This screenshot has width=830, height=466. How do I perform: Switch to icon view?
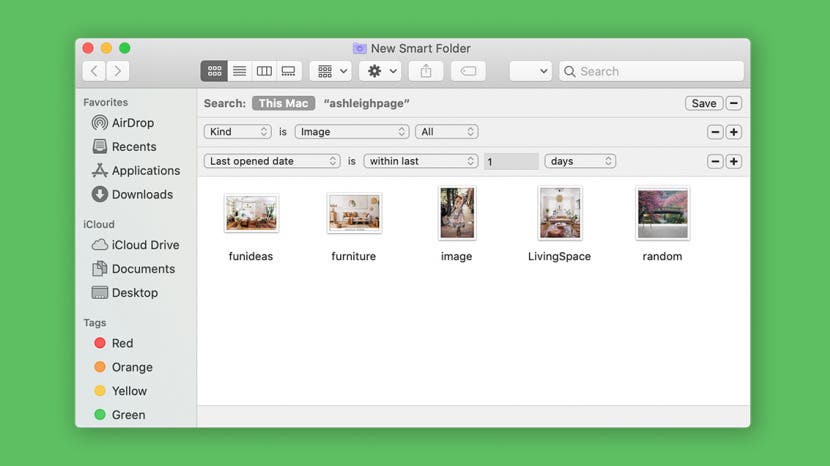(214, 71)
